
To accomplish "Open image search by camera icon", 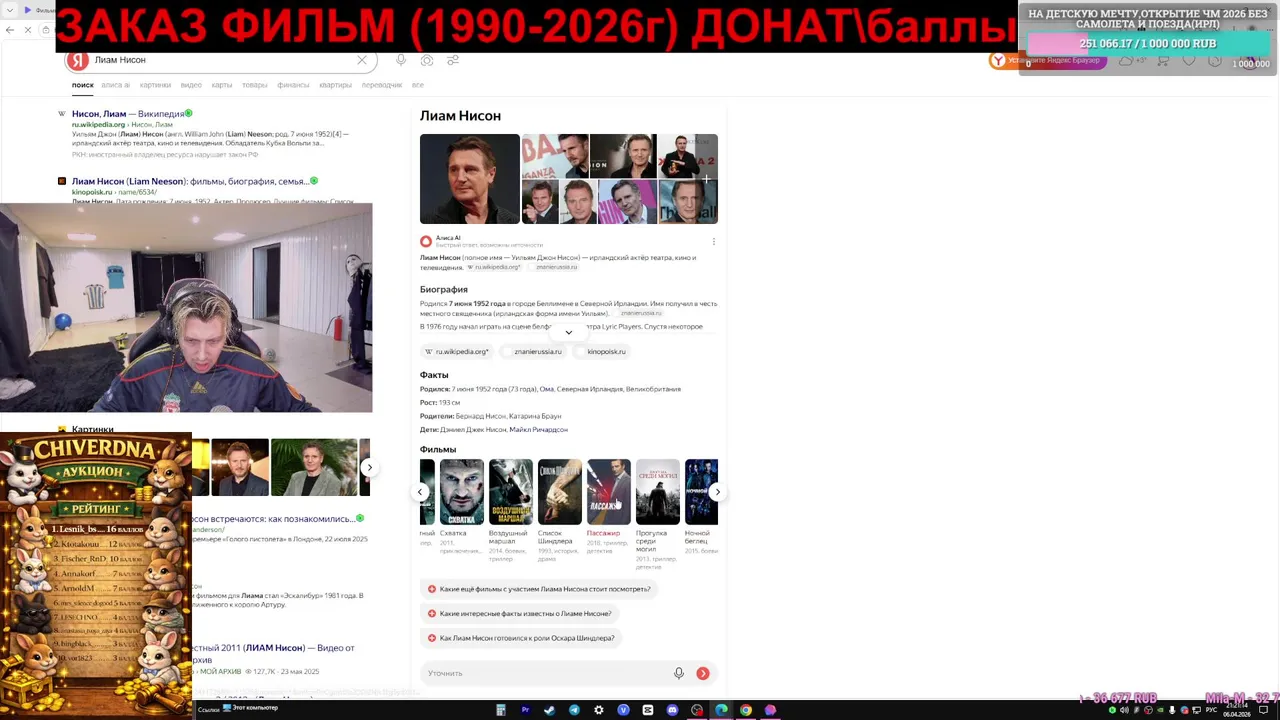I will pyautogui.click(x=427, y=60).
